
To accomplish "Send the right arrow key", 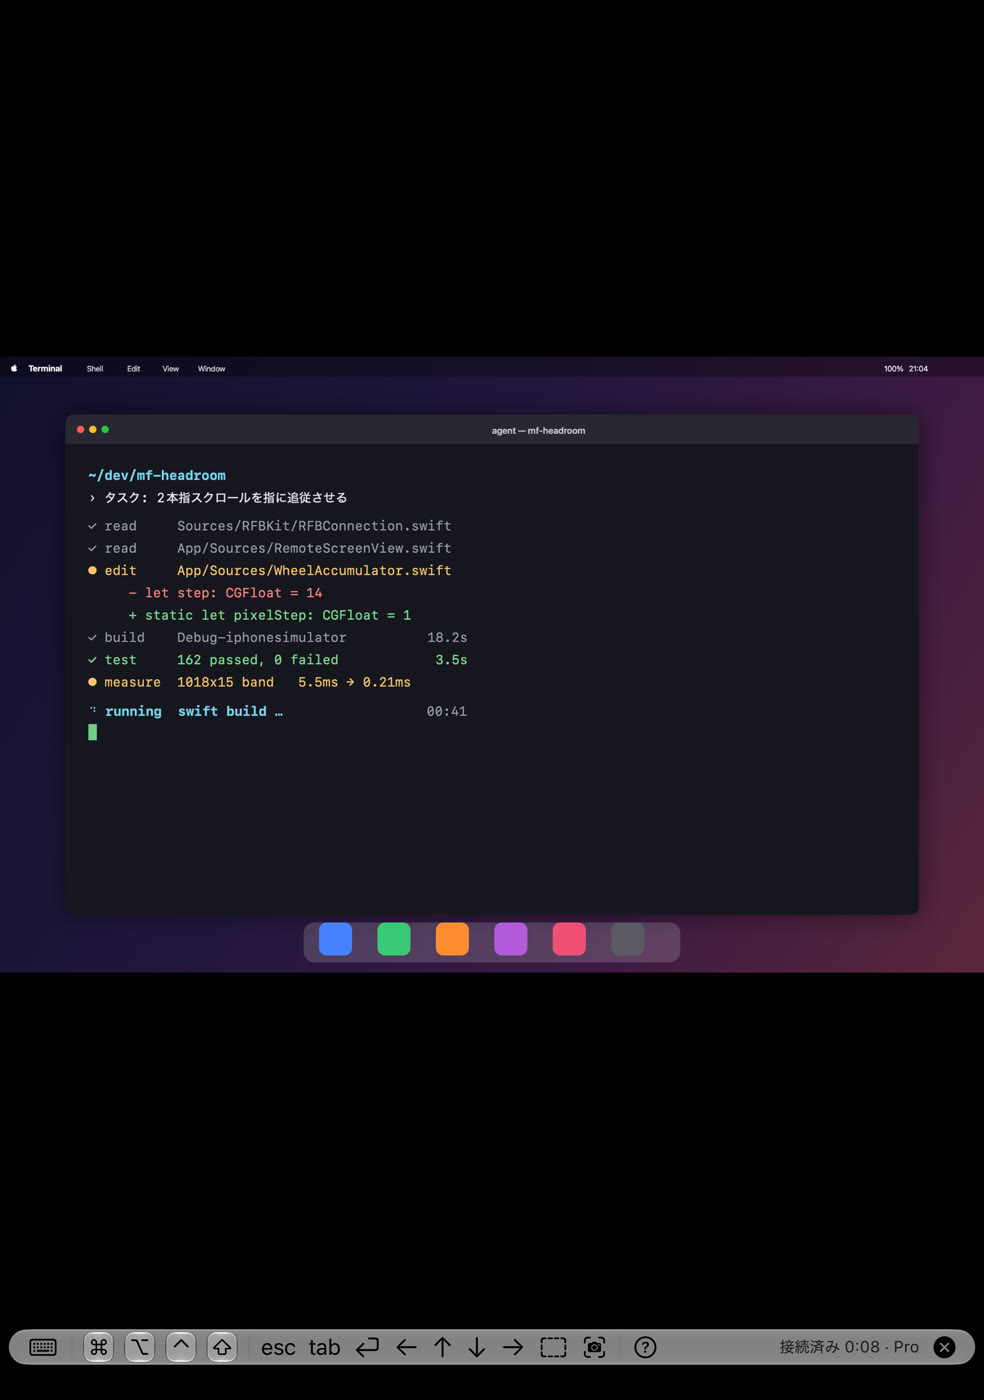I will (x=513, y=1347).
